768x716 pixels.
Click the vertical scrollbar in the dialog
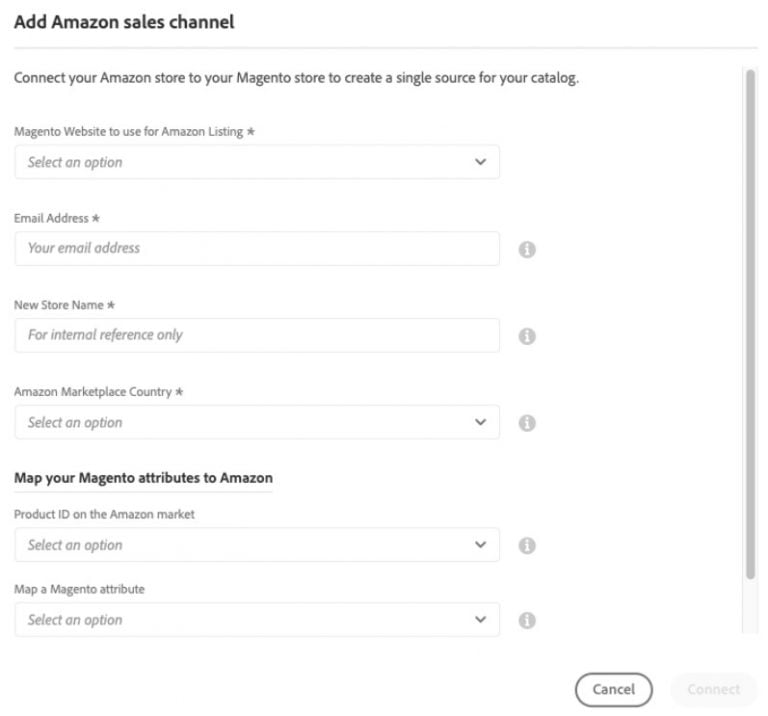pyautogui.click(x=750, y=324)
